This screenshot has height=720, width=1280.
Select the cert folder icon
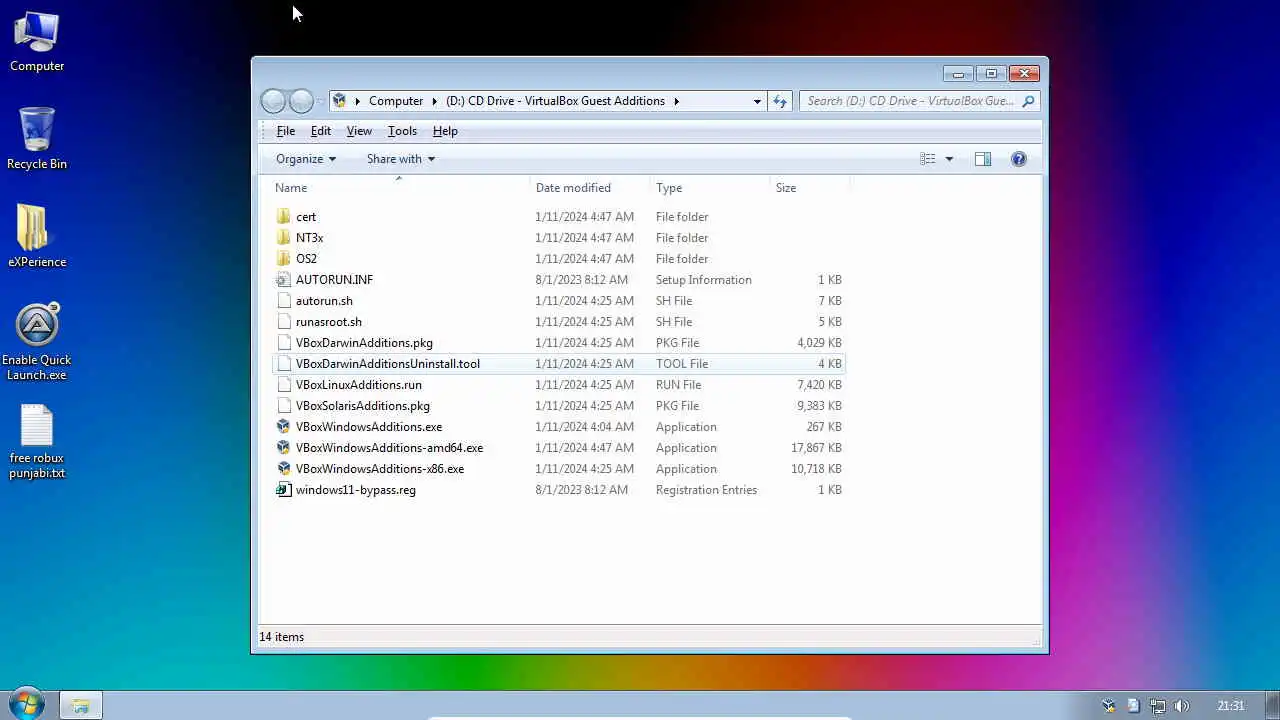[x=284, y=217]
